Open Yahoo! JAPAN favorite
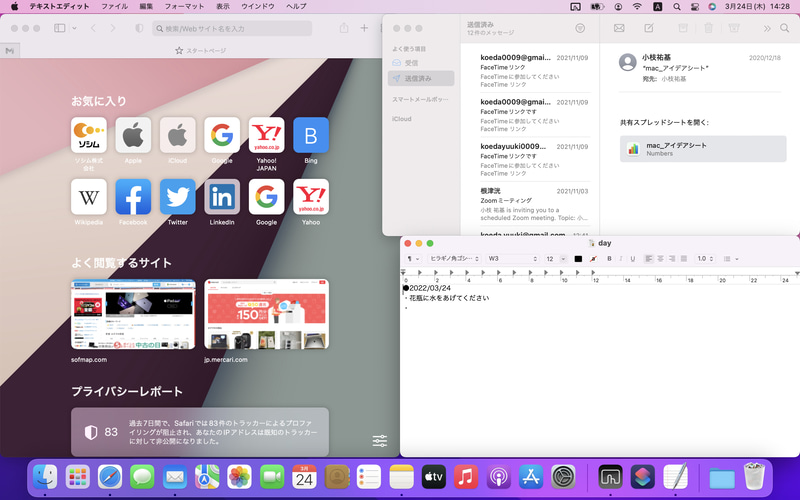The width and height of the screenshot is (800, 500). click(x=266, y=135)
